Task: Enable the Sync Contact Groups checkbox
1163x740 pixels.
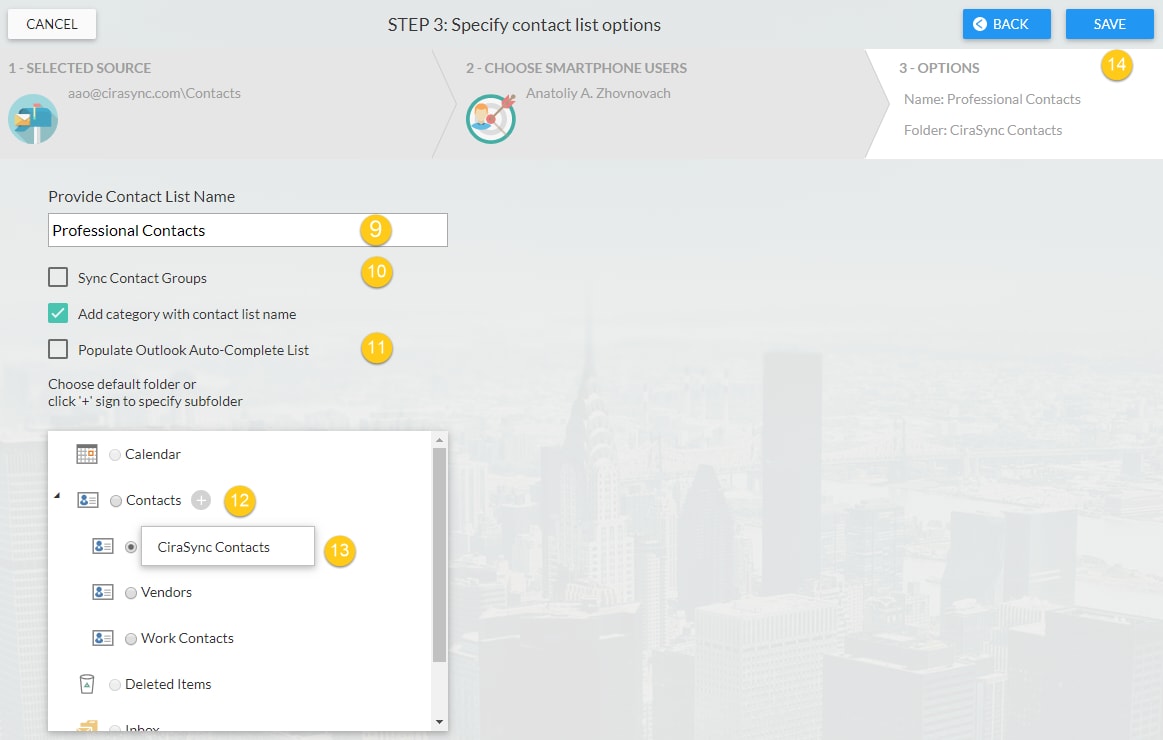Action: point(58,277)
